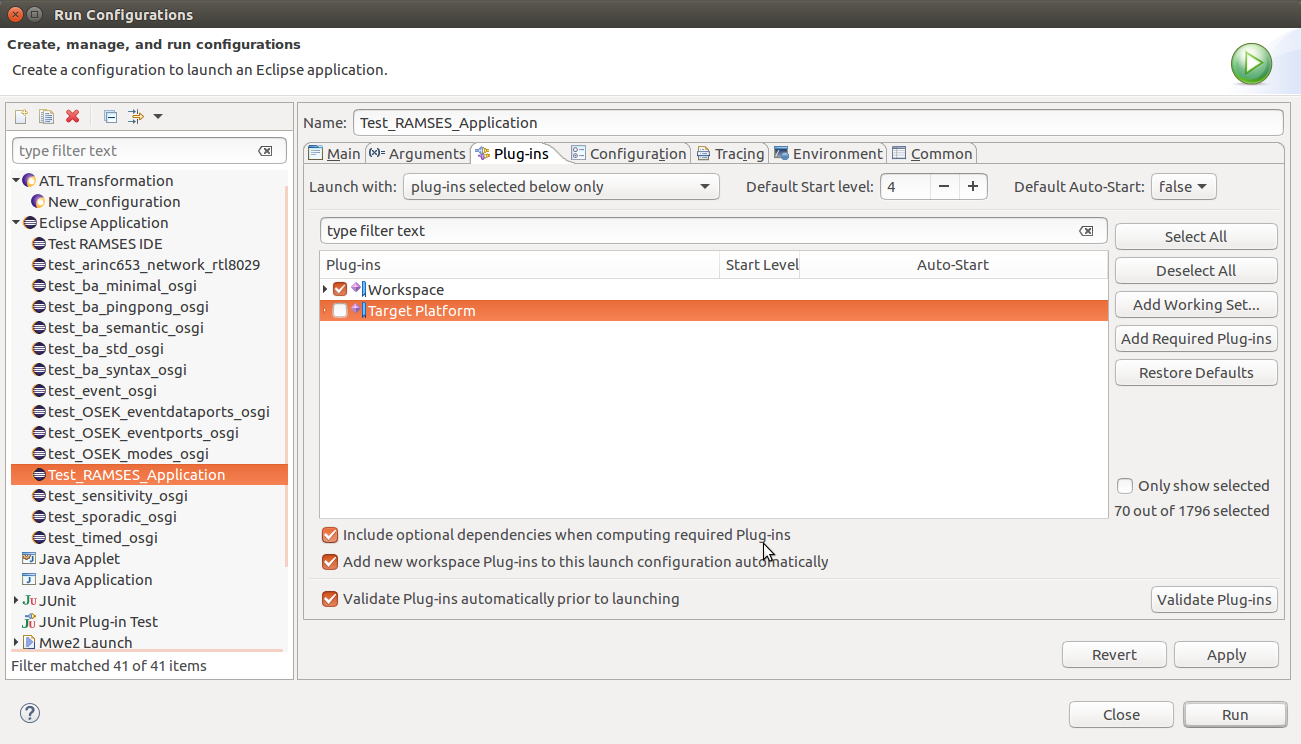The width and height of the screenshot is (1301, 744).
Task: Switch to the Arguments tab
Action: (x=417, y=154)
